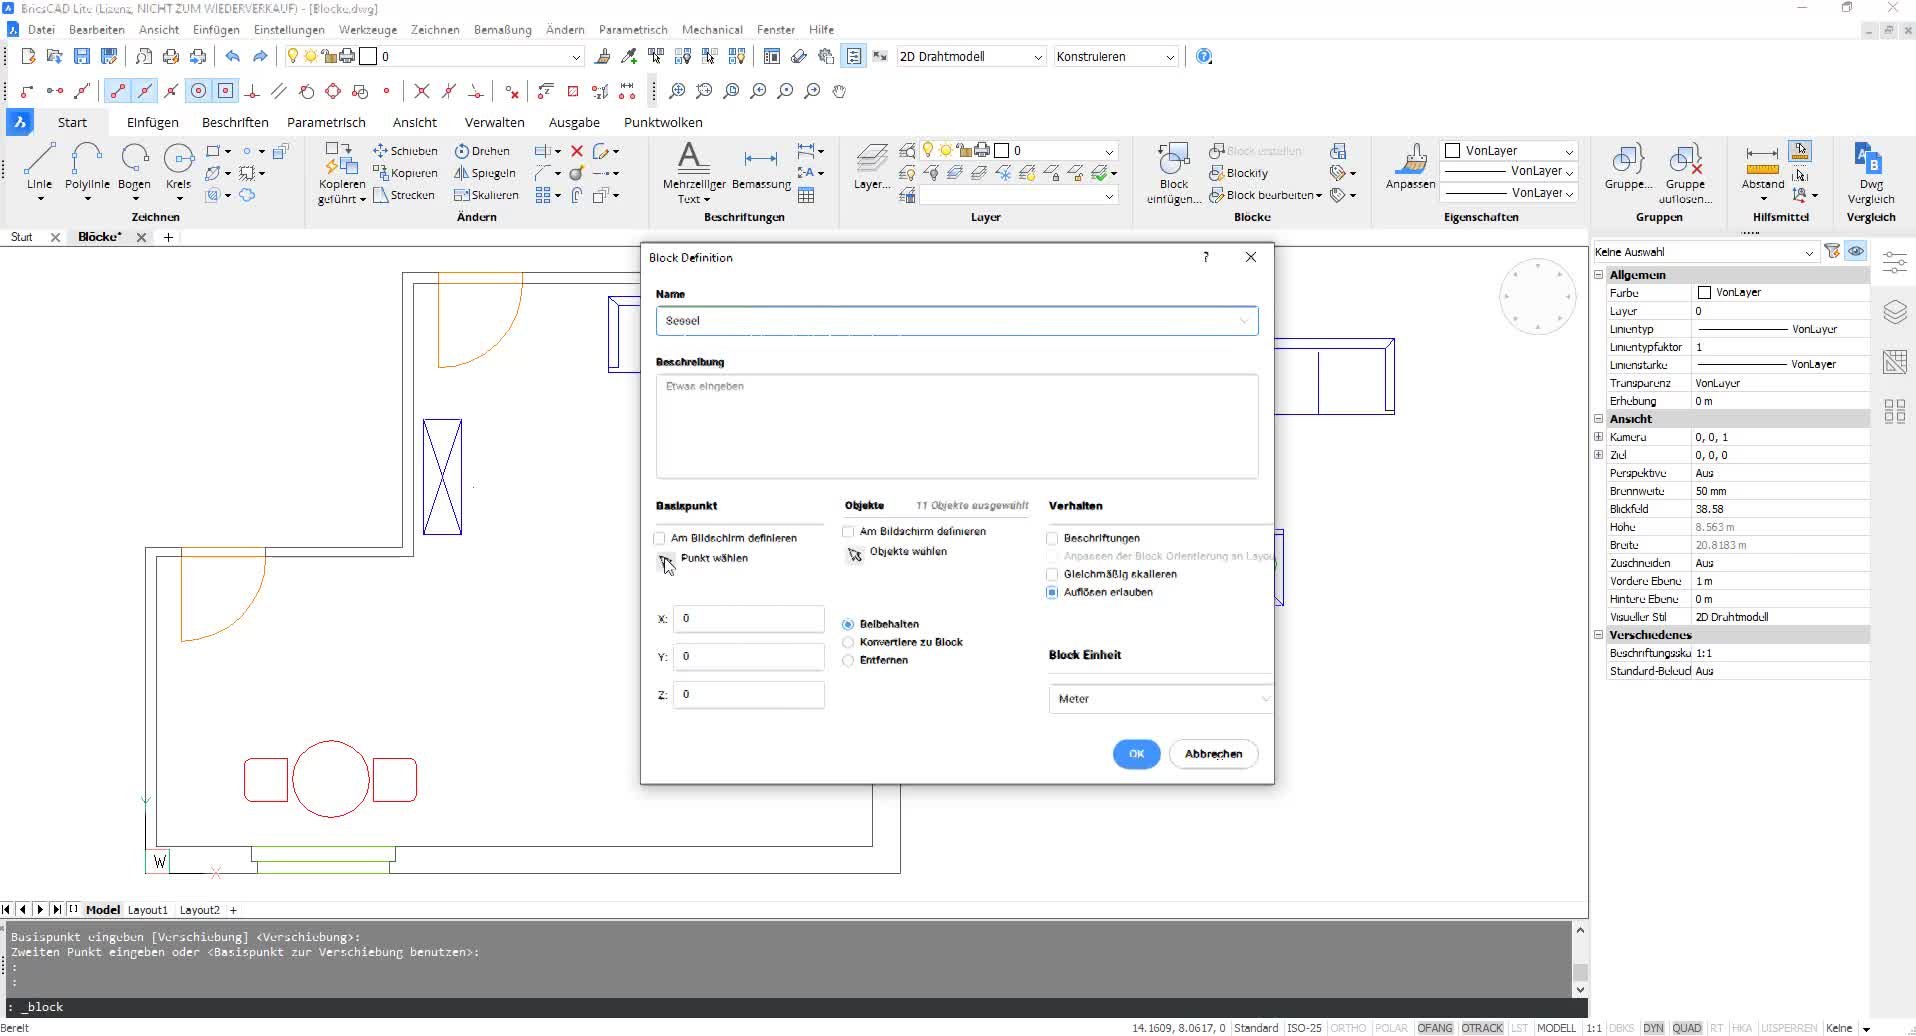Screen dimensions: 1916x1036
Task: Uncheck Auflösen erlauben option
Action: point(1052,593)
